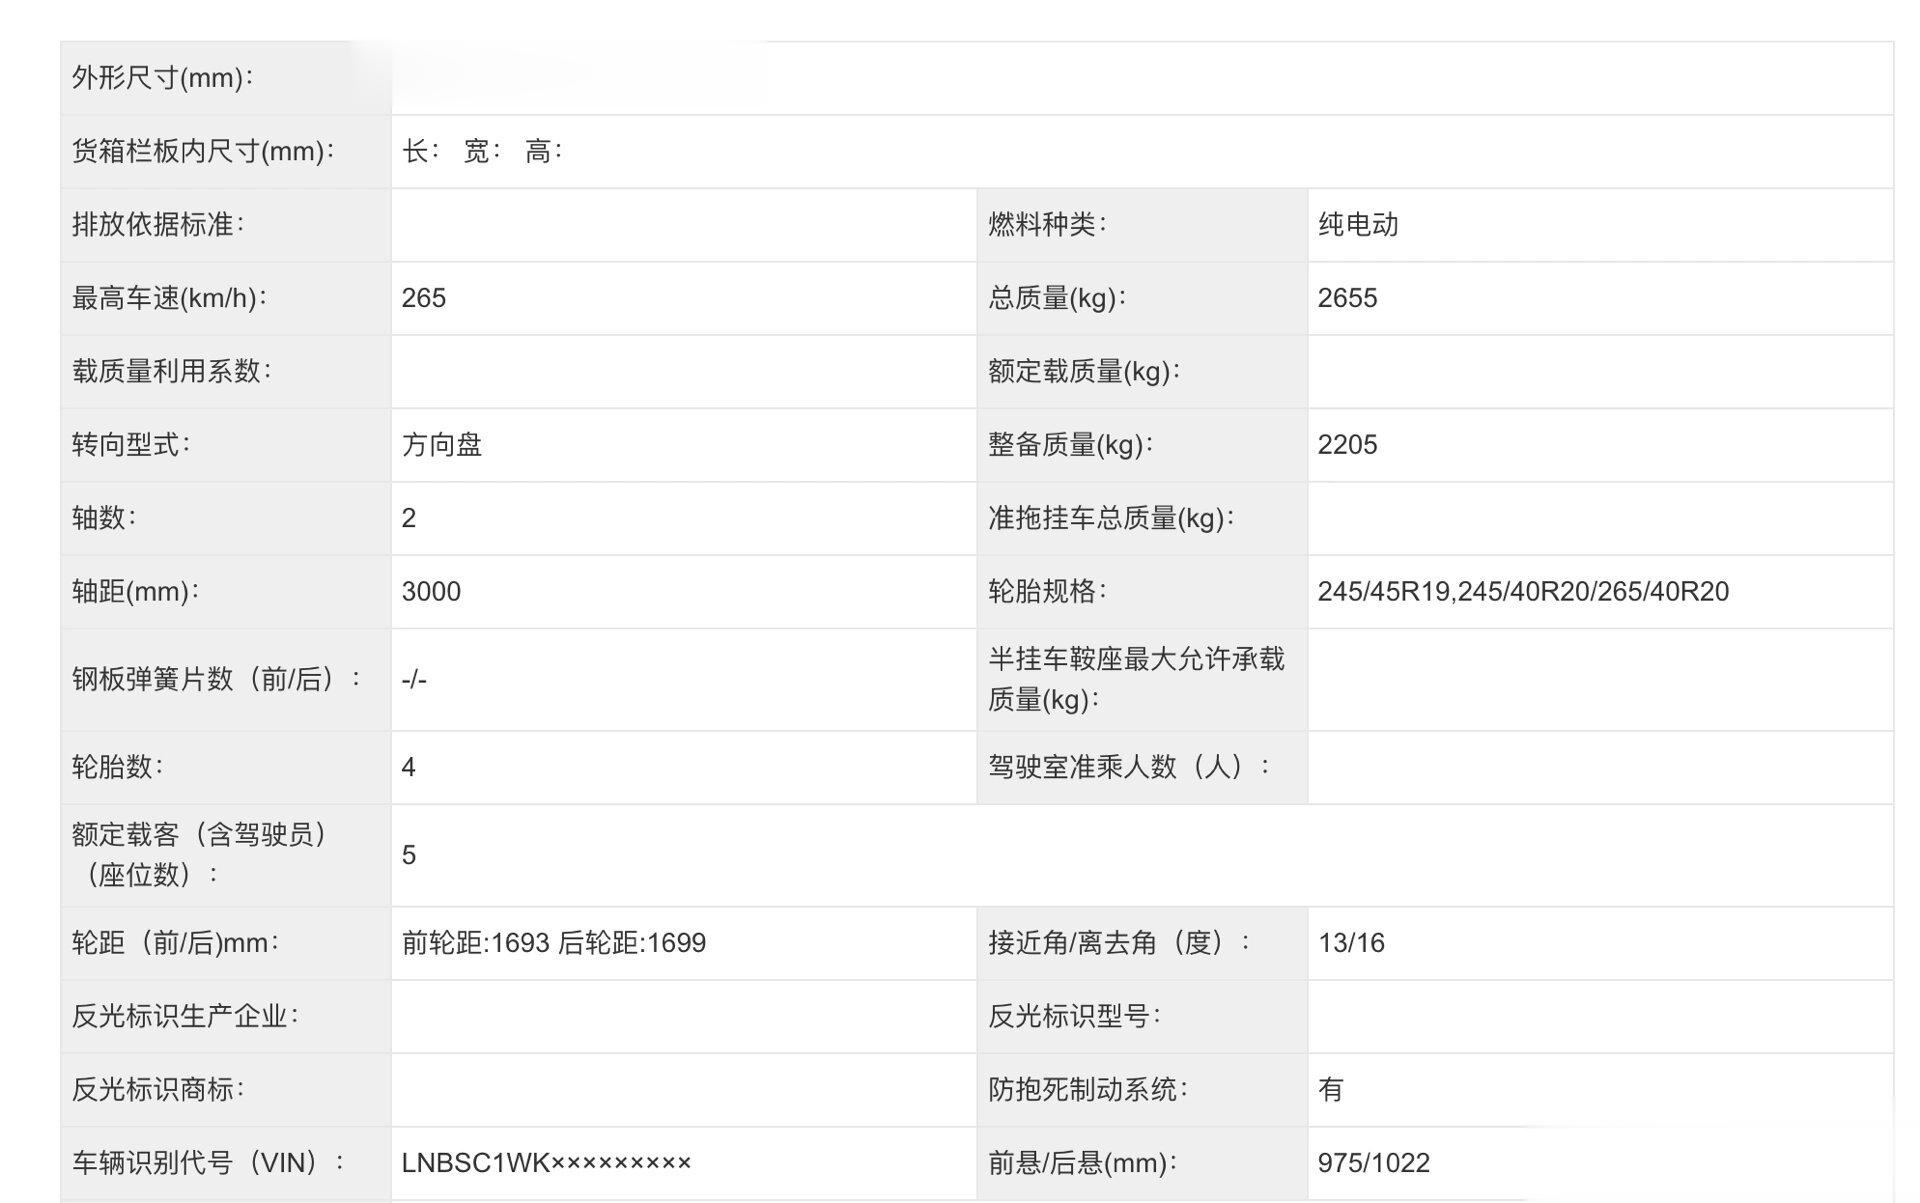
Task: Click the 防抱死制动系统 label
Action: [x=1088, y=1089]
